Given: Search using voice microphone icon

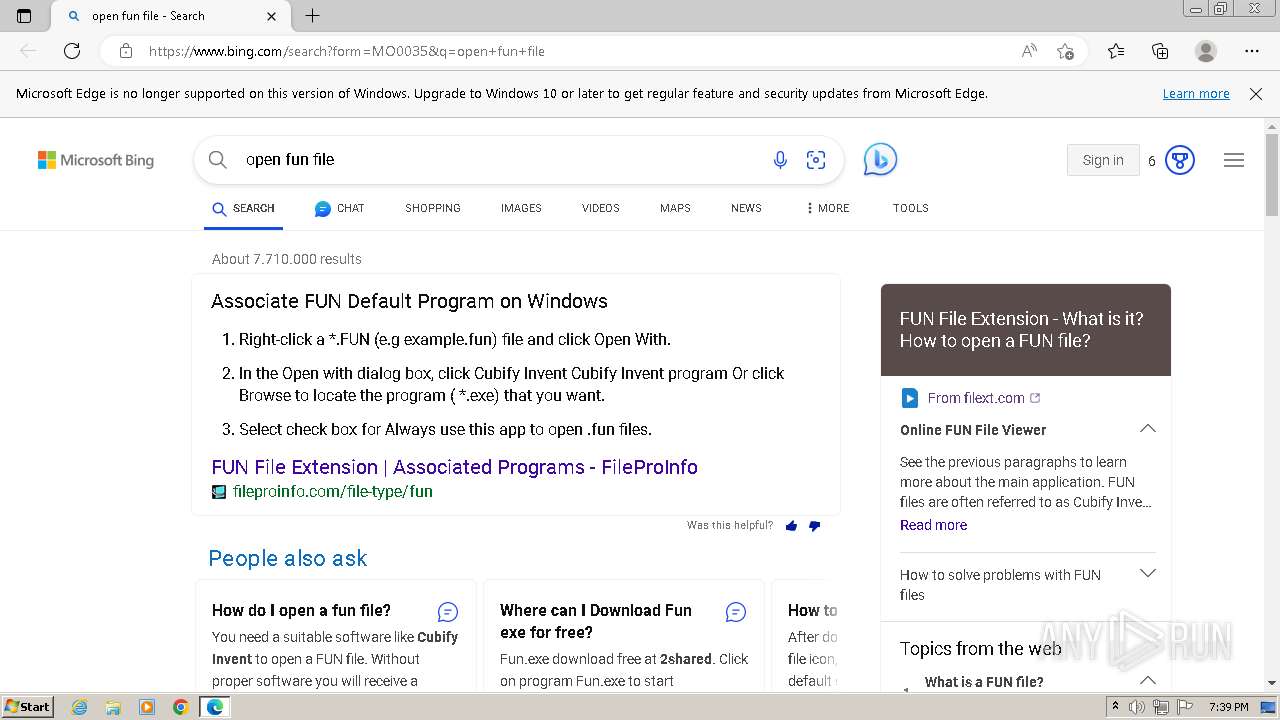Looking at the screenshot, I should (x=780, y=160).
